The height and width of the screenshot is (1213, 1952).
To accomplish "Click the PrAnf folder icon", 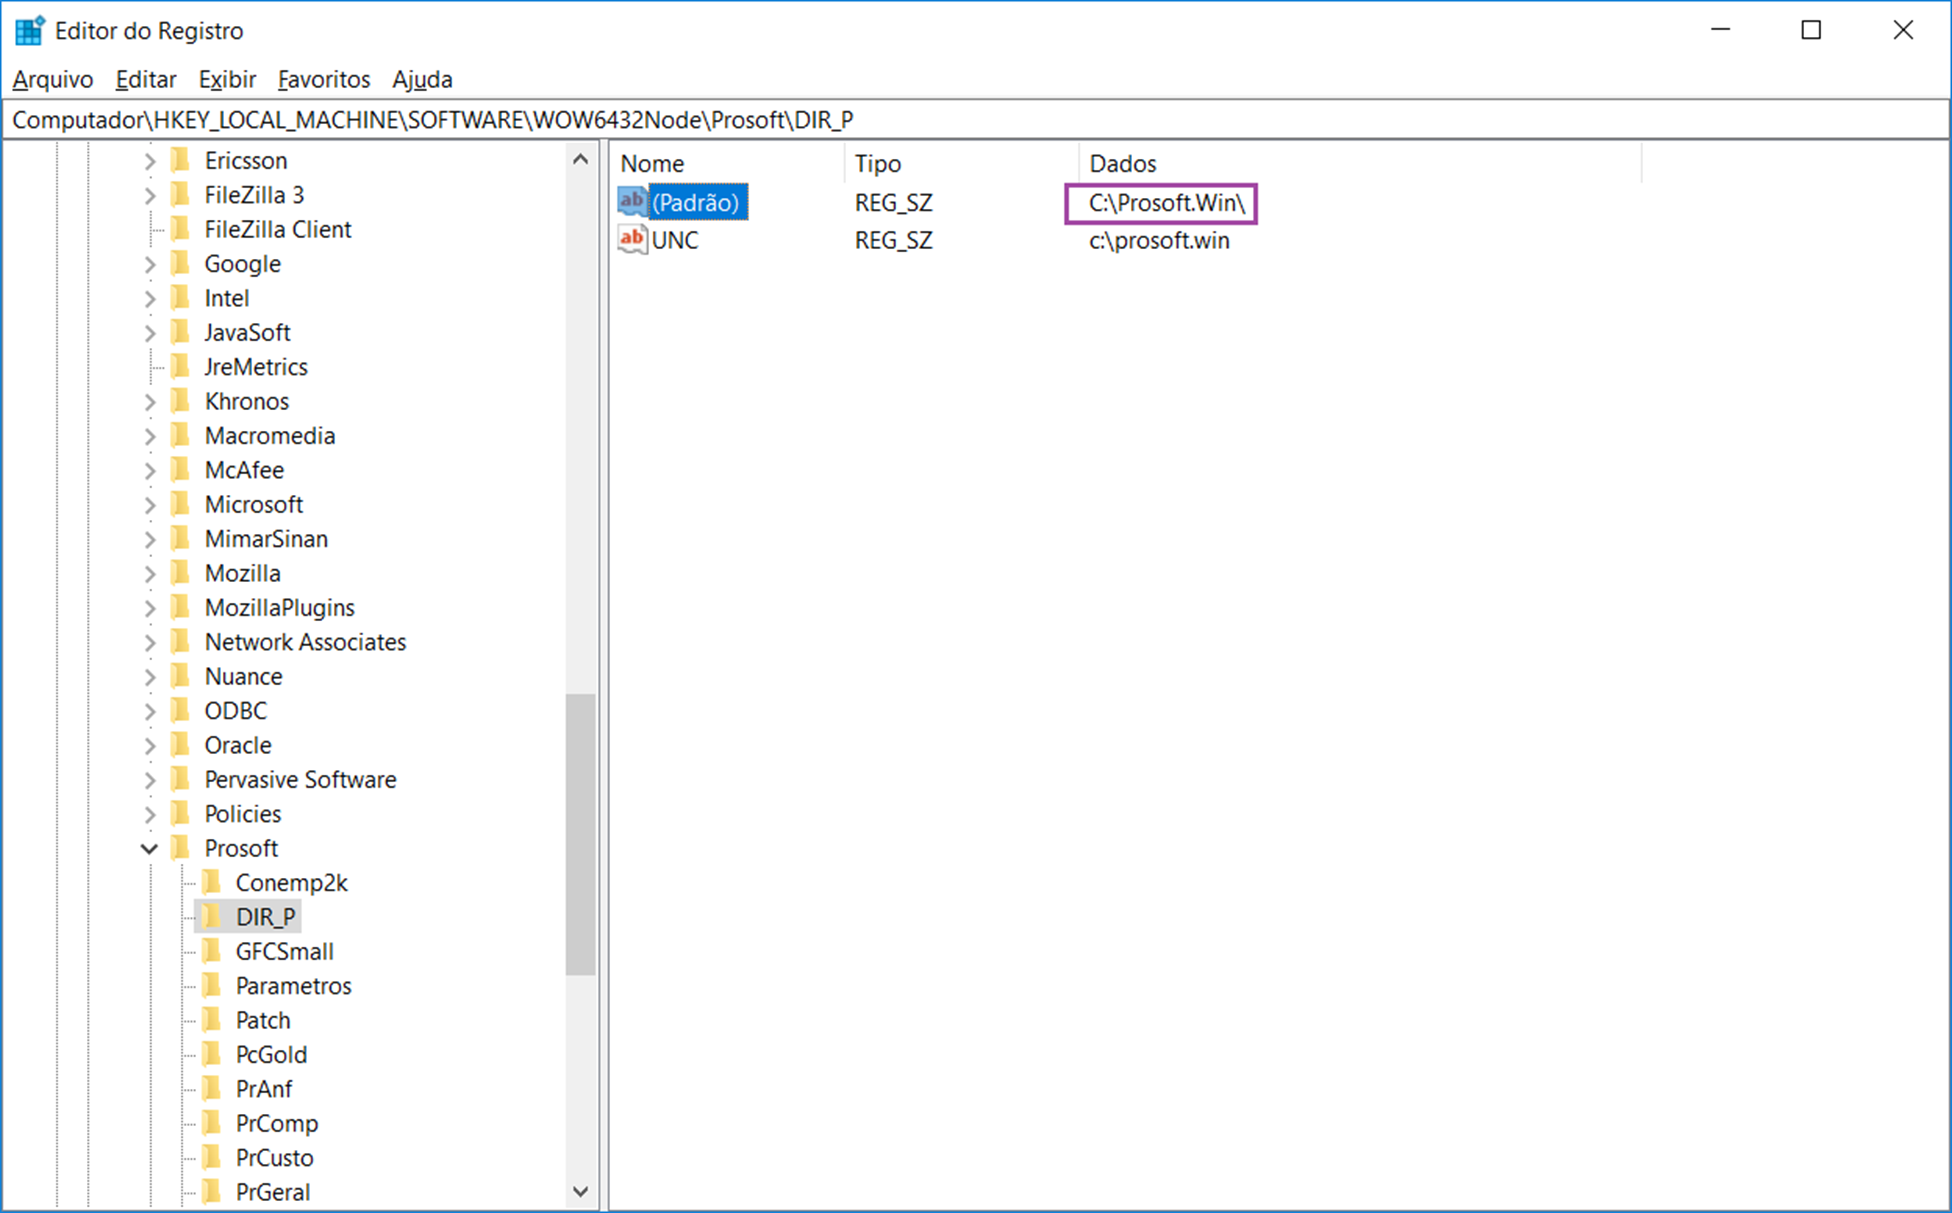I will tap(212, 1089).
